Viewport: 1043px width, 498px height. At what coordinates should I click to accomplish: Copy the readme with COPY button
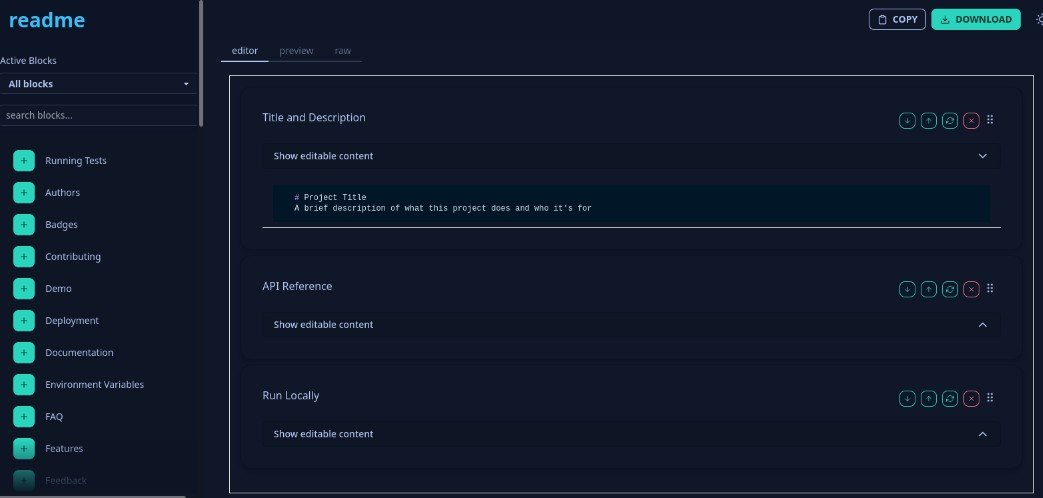[x=897, y=19]
